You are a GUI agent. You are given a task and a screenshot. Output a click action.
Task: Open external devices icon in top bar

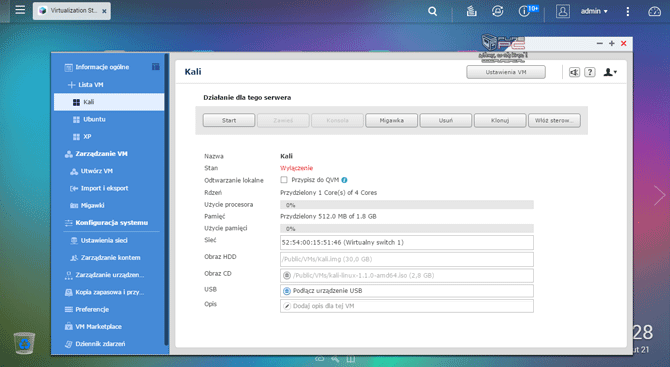coord(497,11)
